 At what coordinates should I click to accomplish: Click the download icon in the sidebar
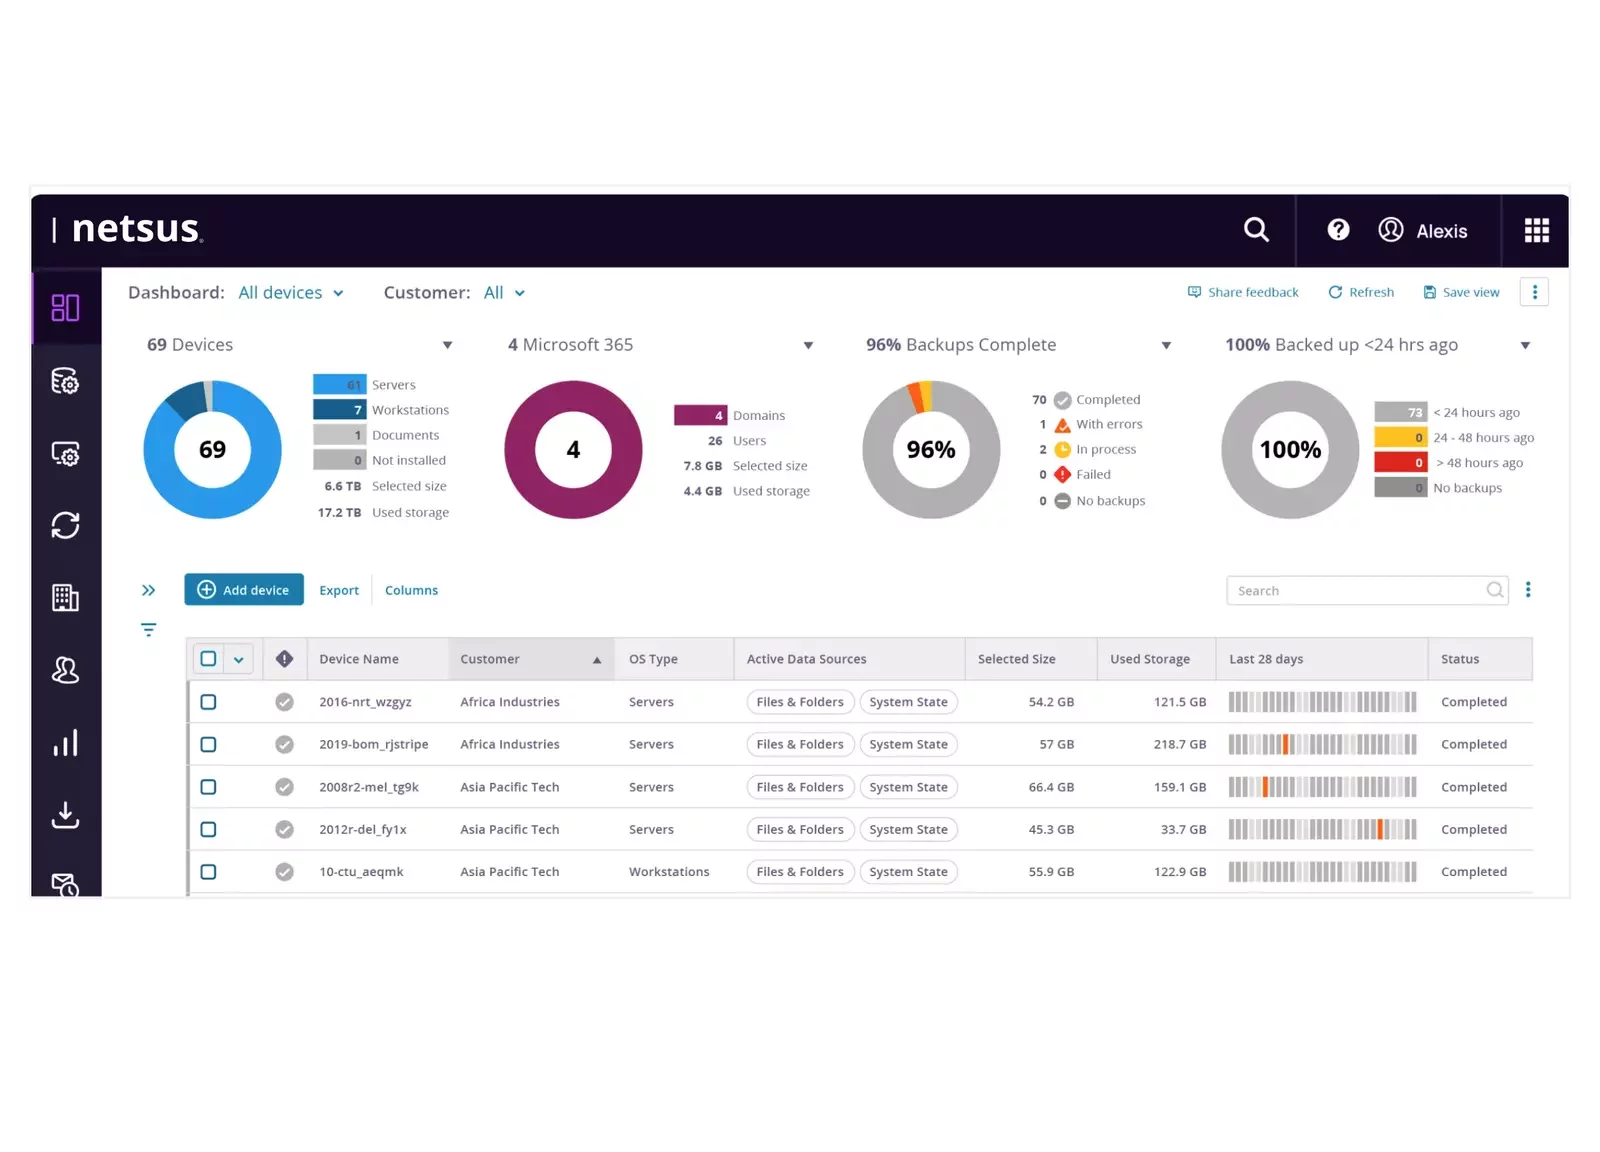66,815
